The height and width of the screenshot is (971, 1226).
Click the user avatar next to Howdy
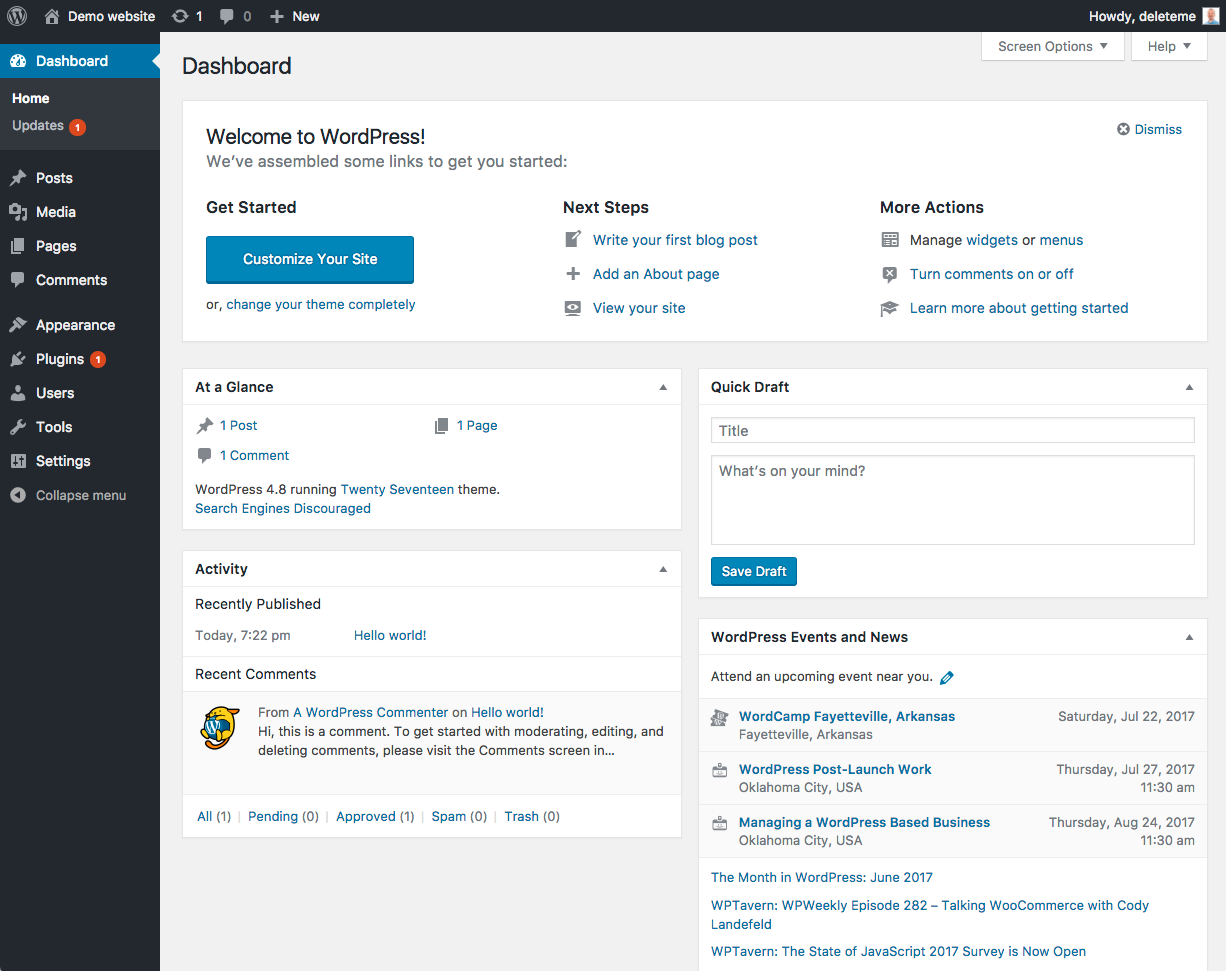(1210, 16)
